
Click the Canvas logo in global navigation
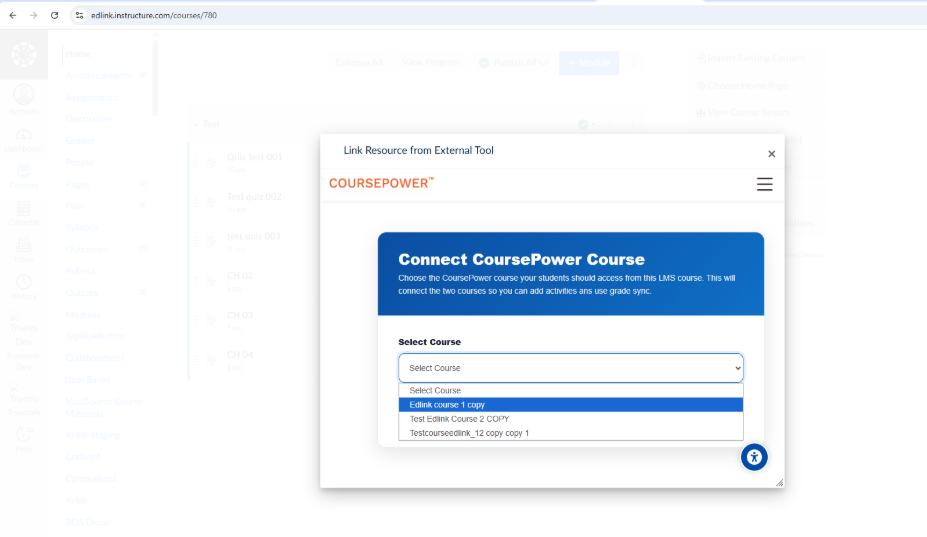click(x=24, y=54)
